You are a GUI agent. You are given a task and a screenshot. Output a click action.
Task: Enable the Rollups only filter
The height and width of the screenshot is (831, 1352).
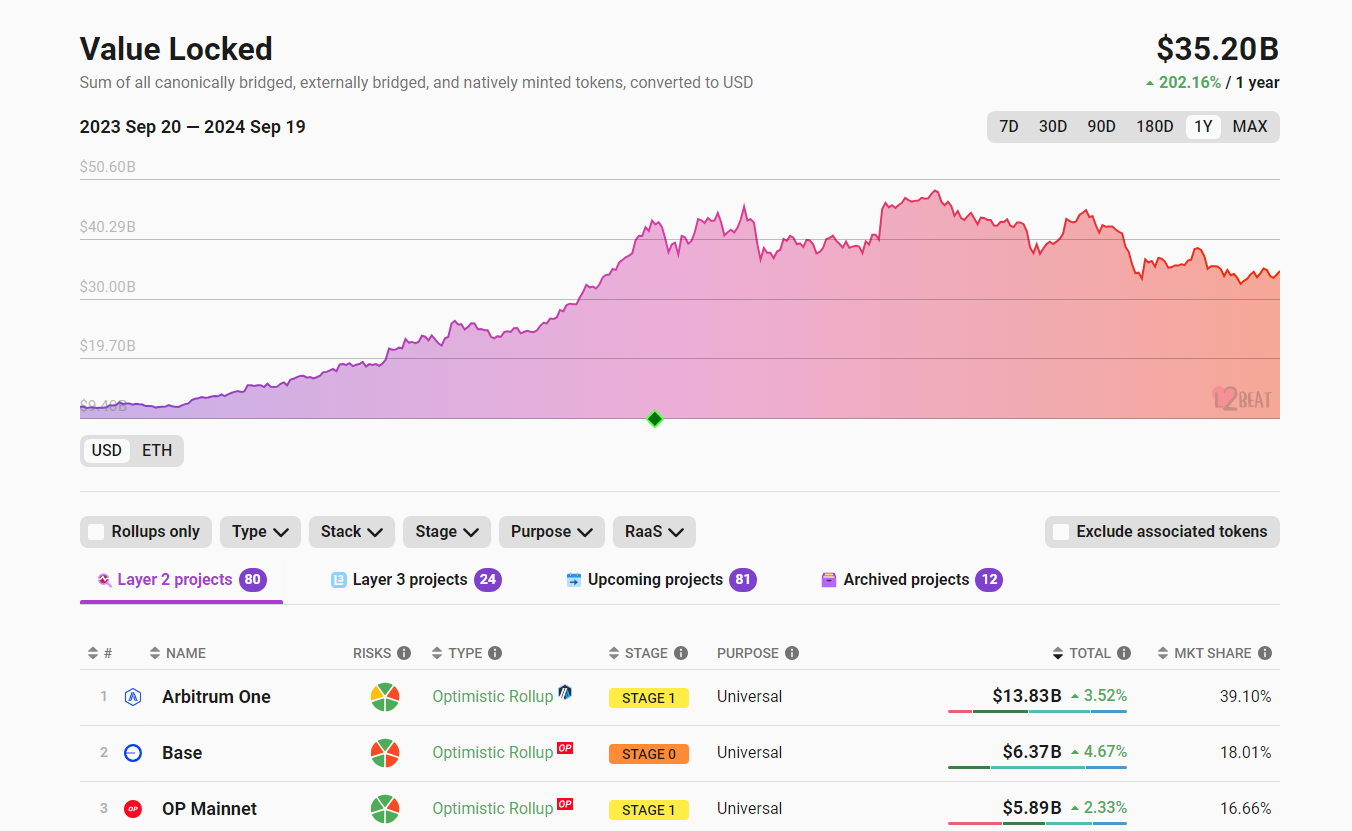click(x=96, y=532)
